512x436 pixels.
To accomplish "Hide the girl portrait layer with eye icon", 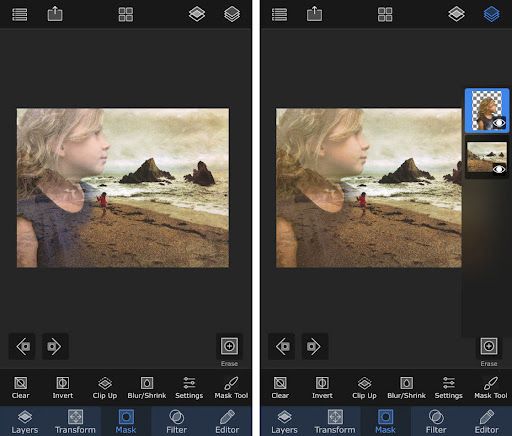I will click(x=499, y=123).
